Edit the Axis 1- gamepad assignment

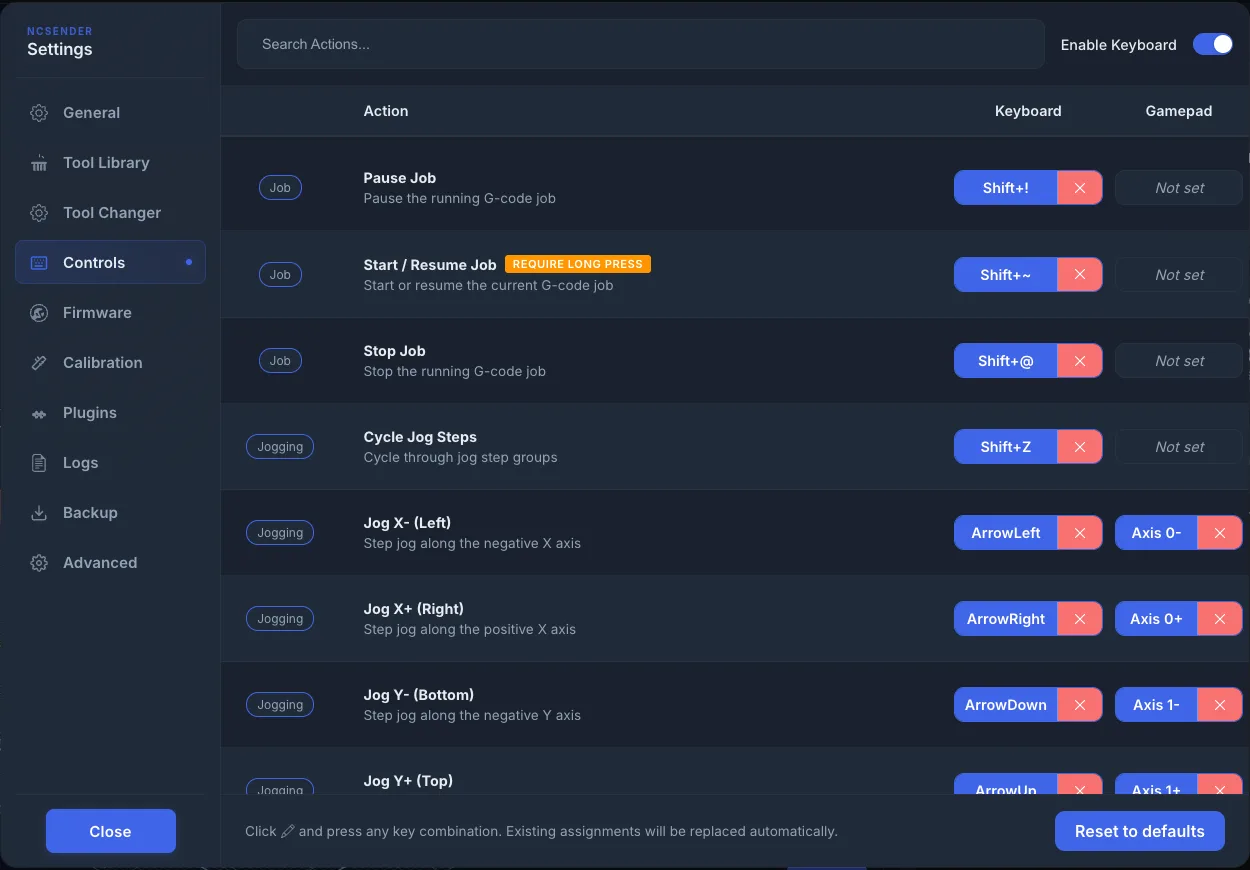click(x=1156, y=705)
